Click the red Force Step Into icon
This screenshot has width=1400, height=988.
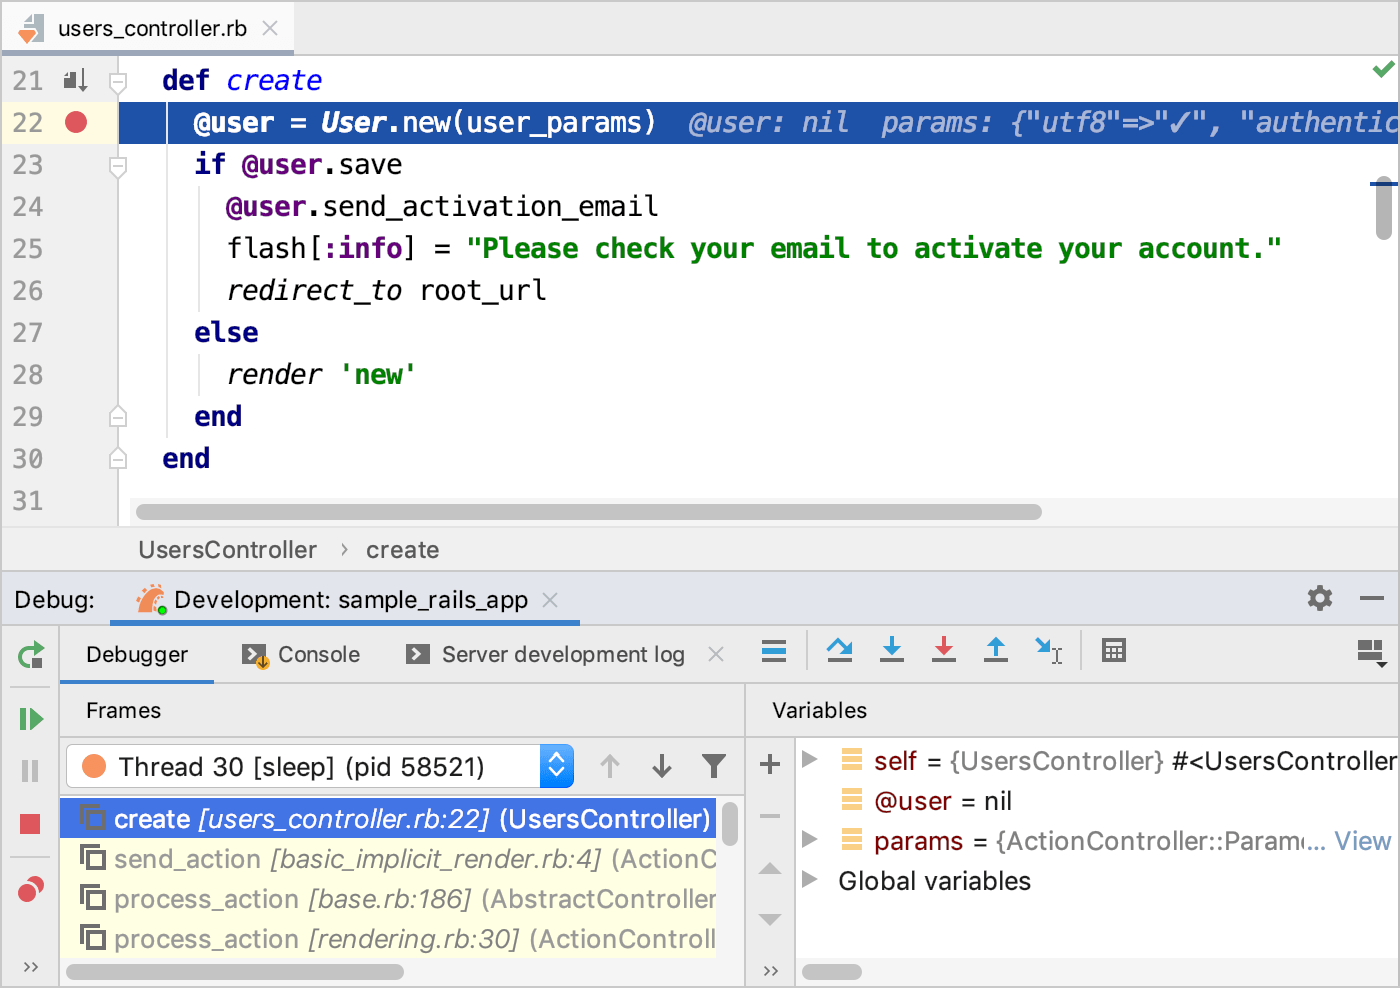pyautogui.click(x=944, y=651)
